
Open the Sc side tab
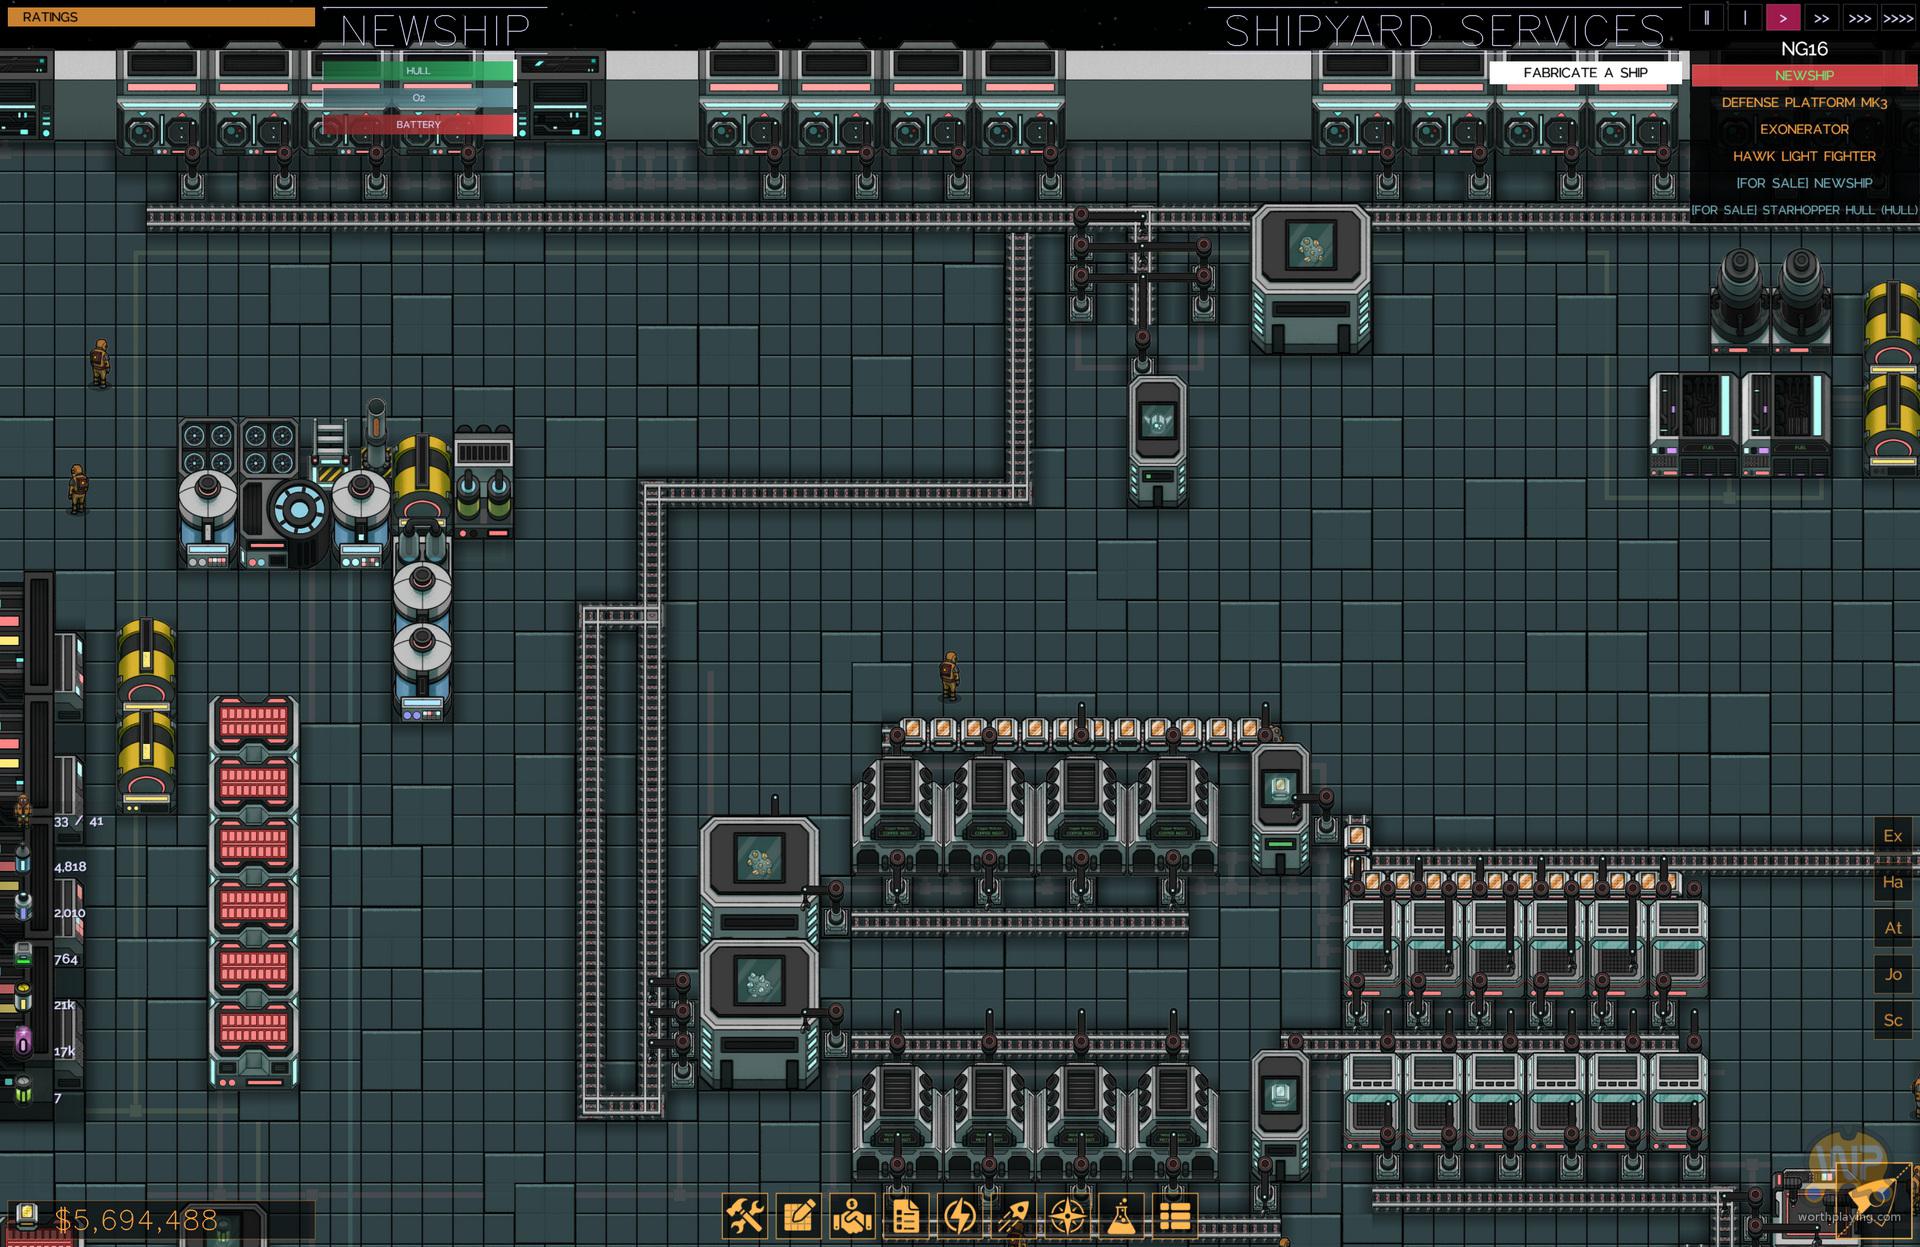(1892, 1020)
